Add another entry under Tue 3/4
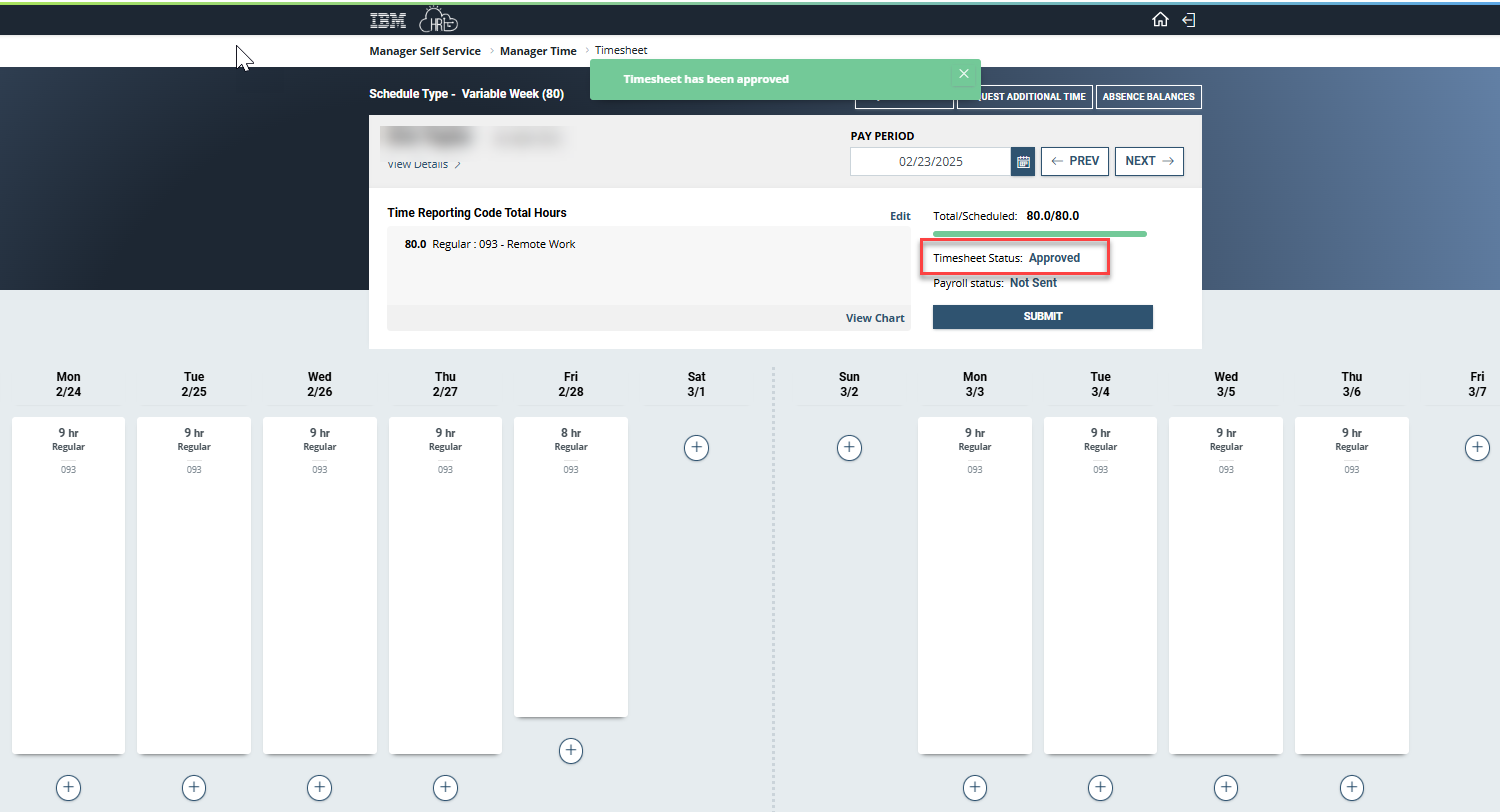 (x=1100, y=787)
